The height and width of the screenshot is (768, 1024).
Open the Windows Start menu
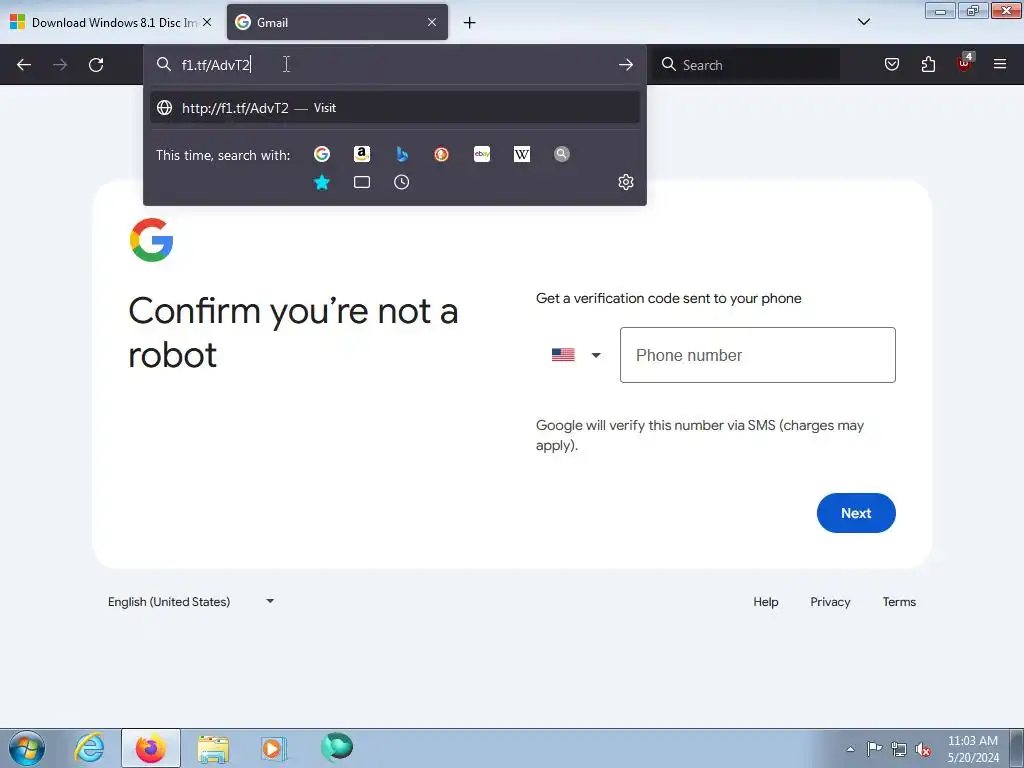point(27,748)
